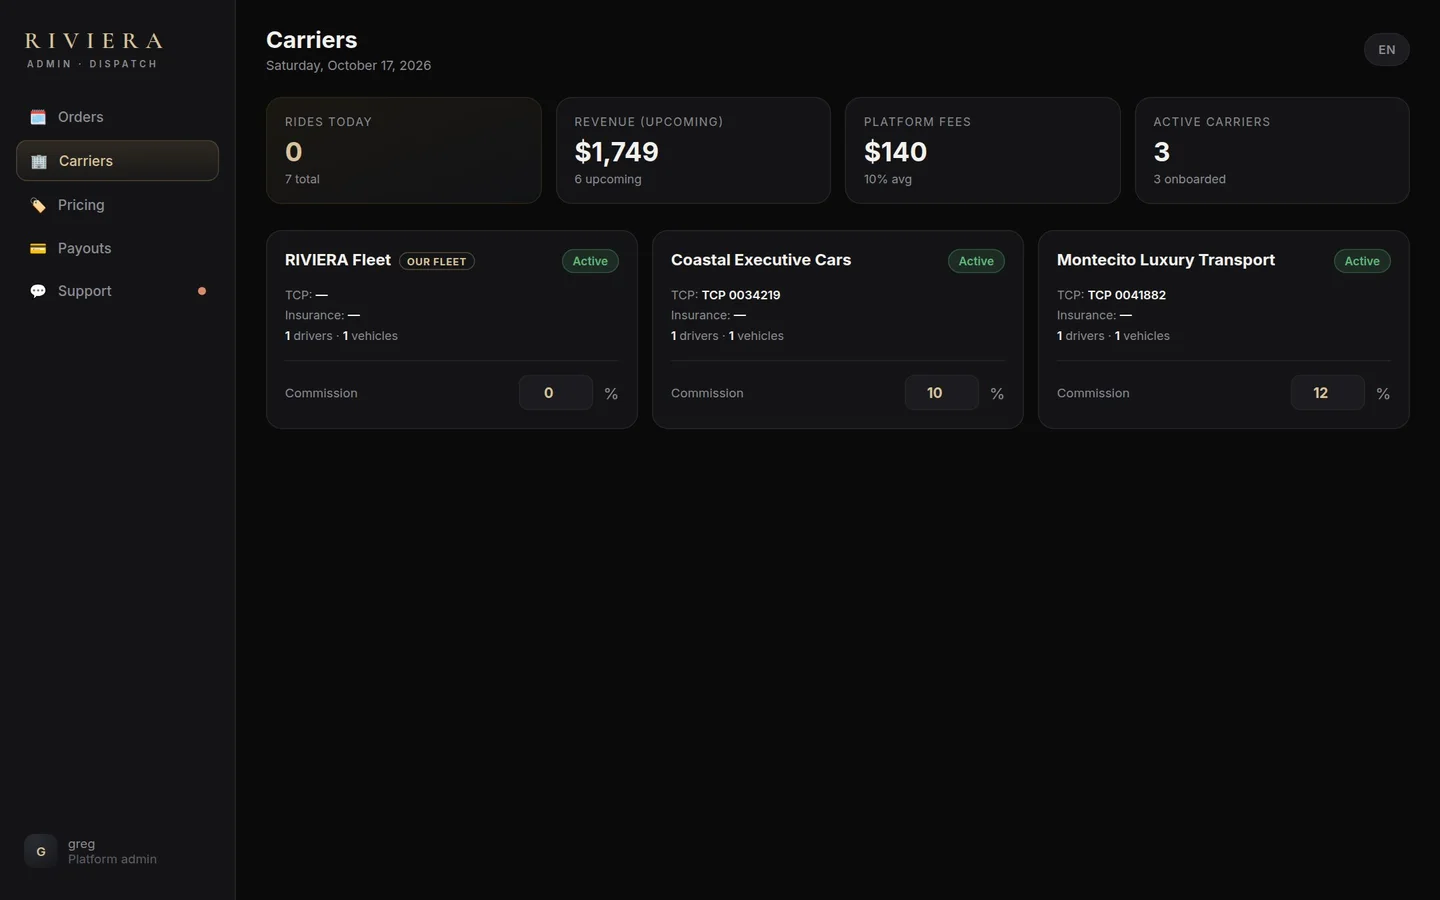Click the greg user avatar
The image size is (1440, 900).
click(x=41, y=851)
